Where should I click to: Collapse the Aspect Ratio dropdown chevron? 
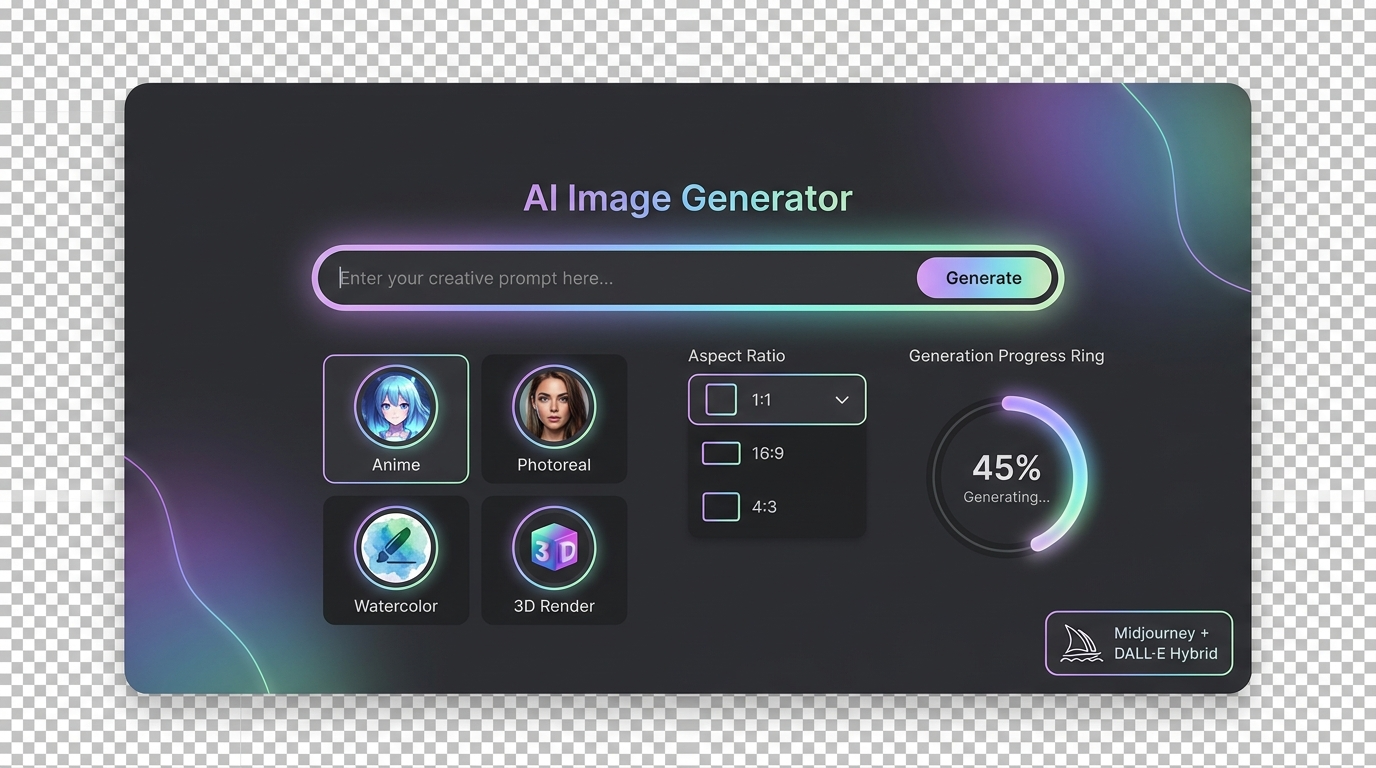tap(842, 400)
